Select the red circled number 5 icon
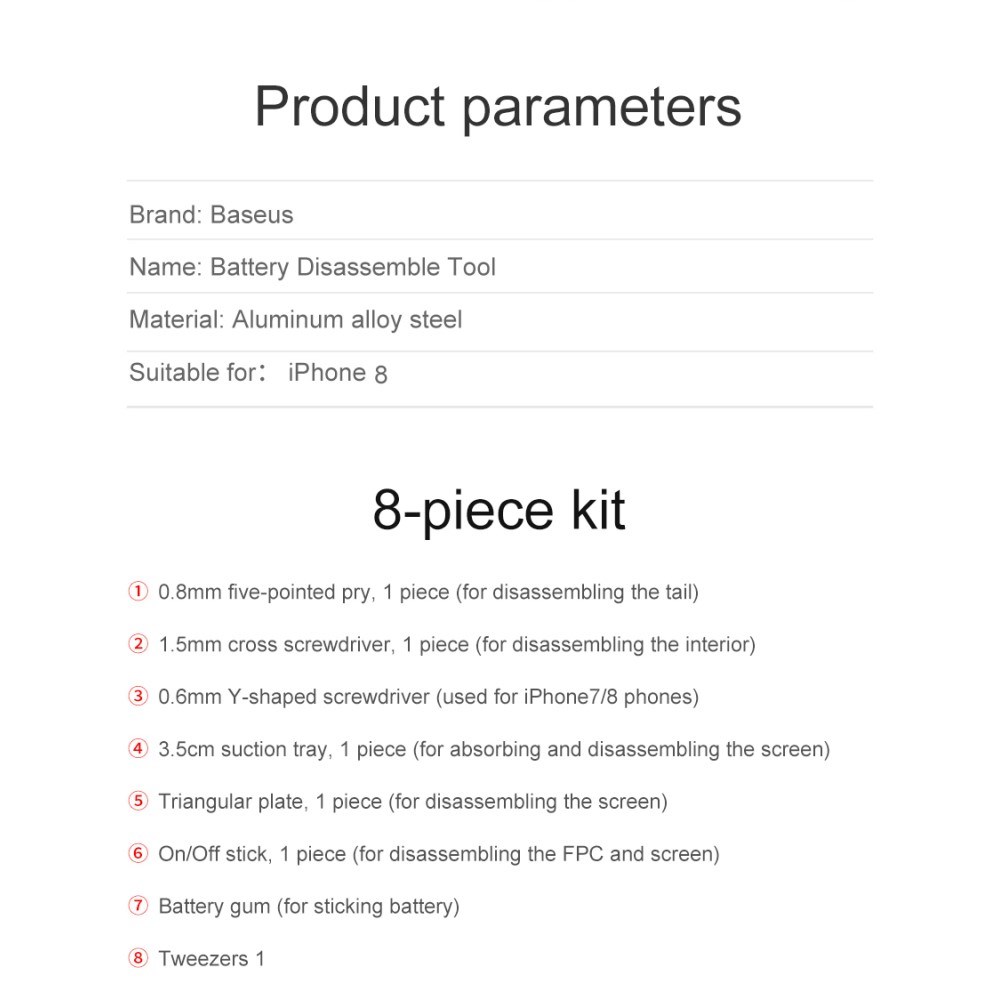The height and width of the screenshot is (1000, 1000). pos(138,801)
